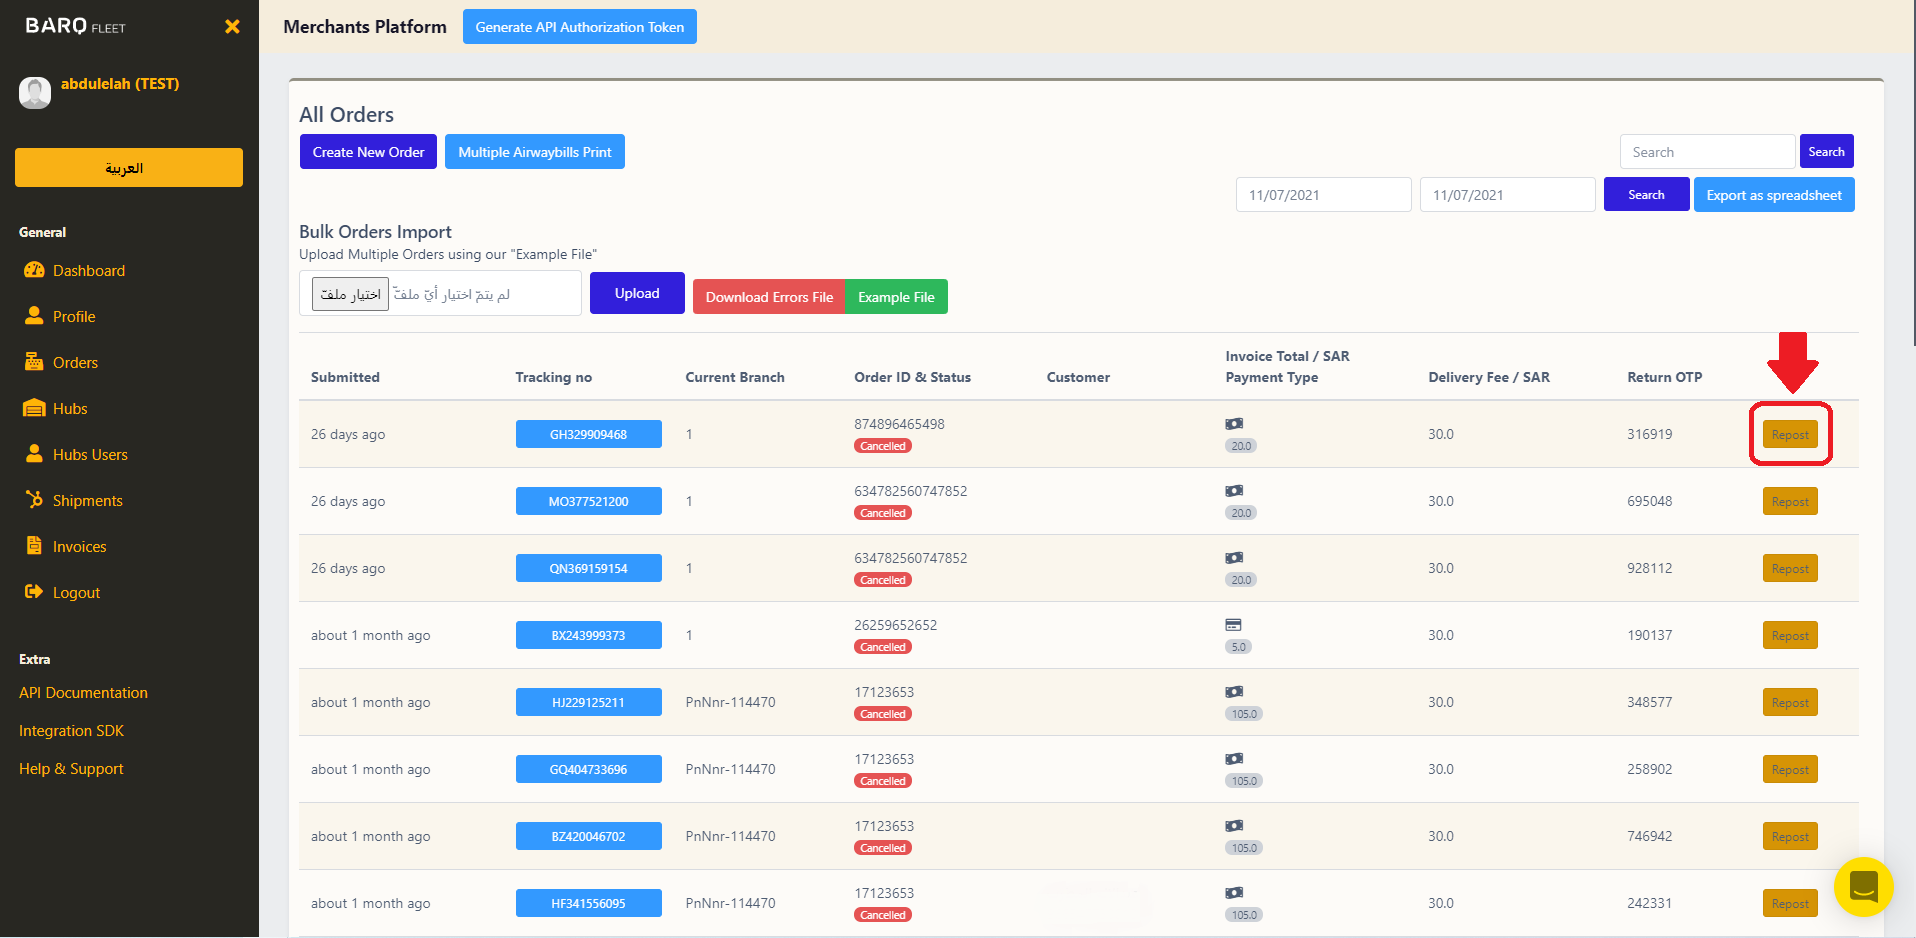Repost order with OTP 190137

point(1790,636)
